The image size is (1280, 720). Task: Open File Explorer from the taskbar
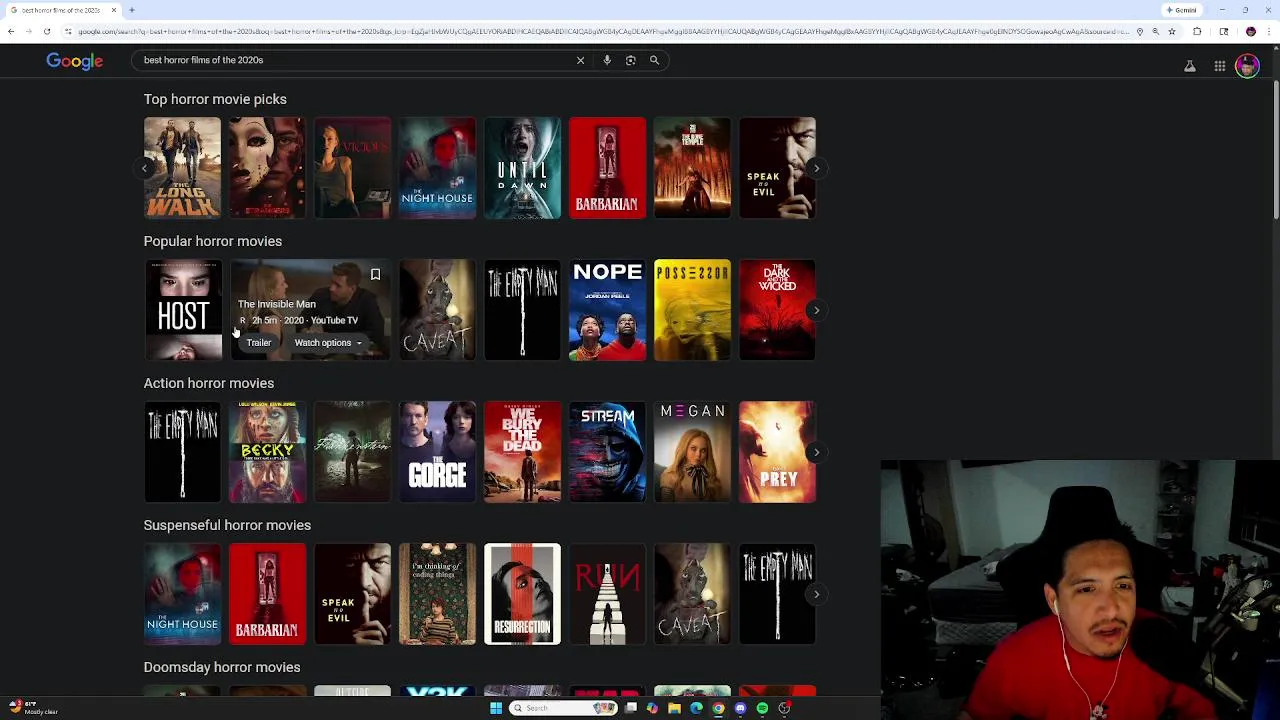tap(675, 708)
